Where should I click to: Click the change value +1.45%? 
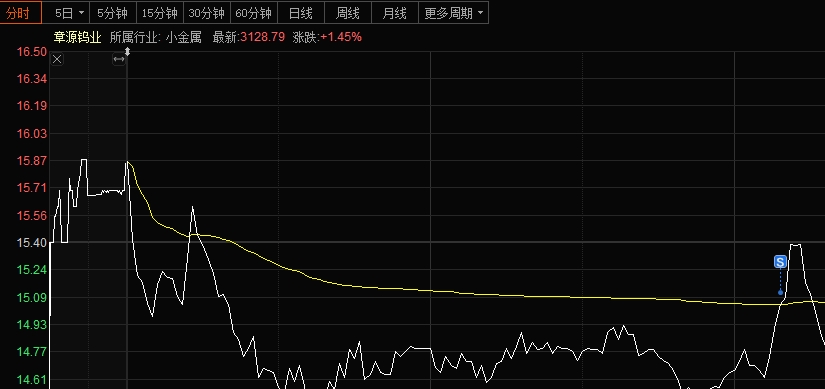click(x=341, y=37)
